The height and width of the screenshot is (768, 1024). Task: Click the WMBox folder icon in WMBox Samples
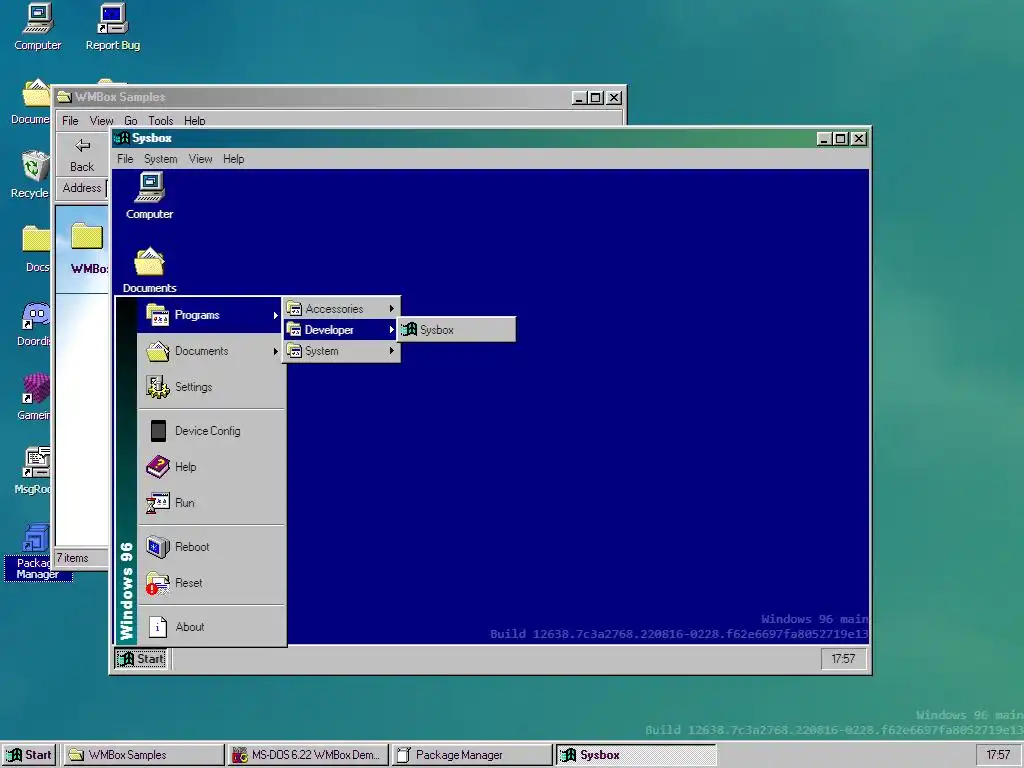[x=87, y=236]
